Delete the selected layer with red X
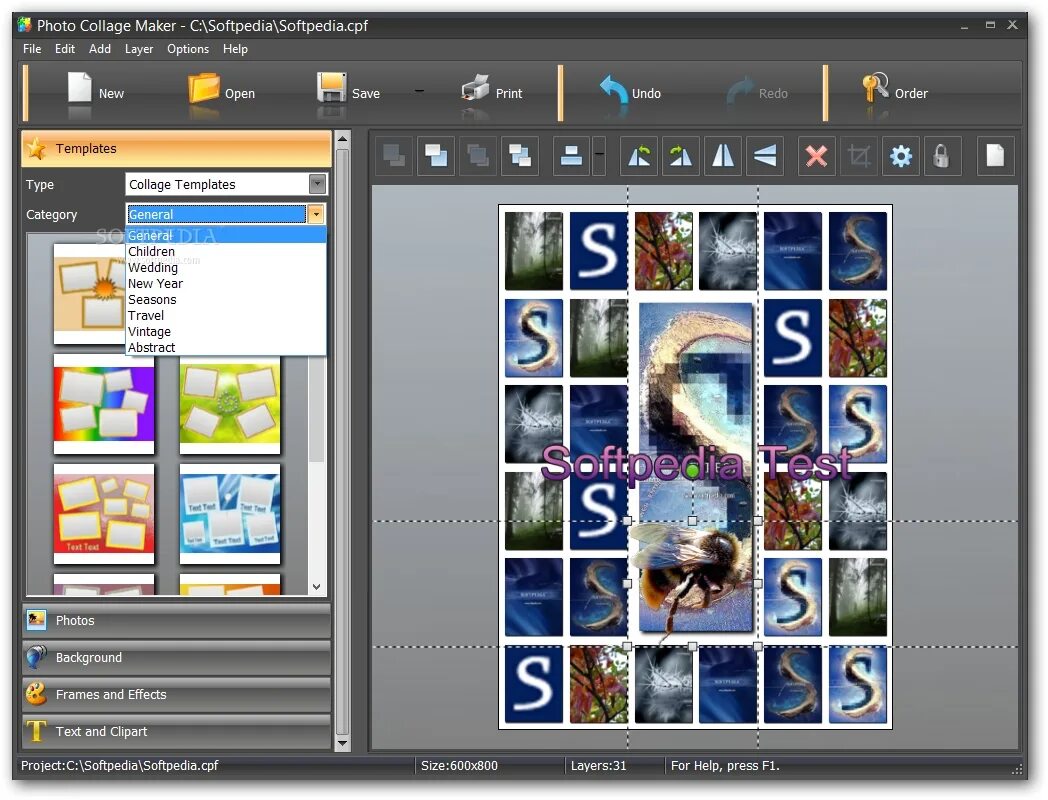The image size is (1048, 800). 816,156
